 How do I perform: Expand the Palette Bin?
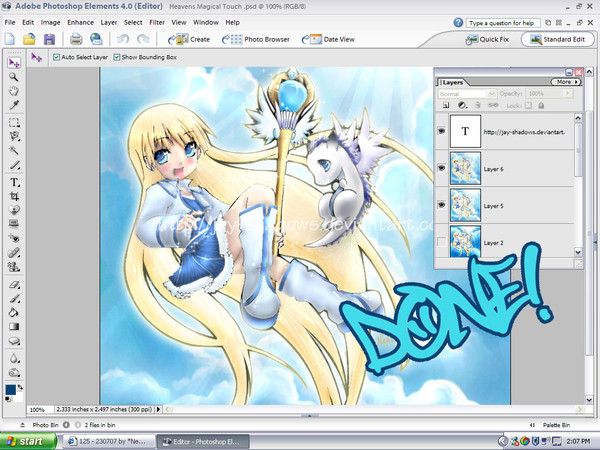pyautogui.click(x=532, y=425)
